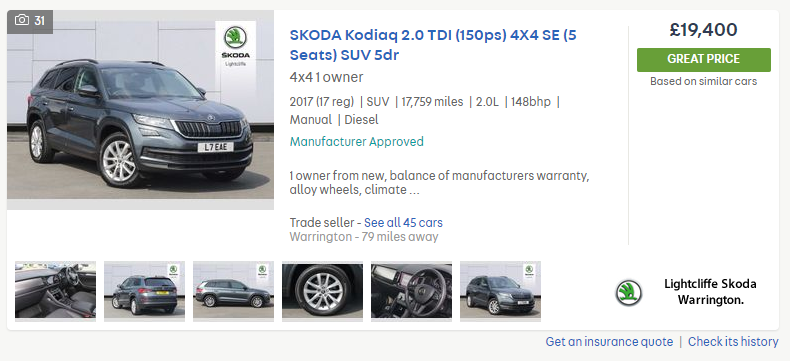View the interior seats thumbnail
Image resolution: width=790 pixels, height=361 pixels.
click(x=55, y=291)
